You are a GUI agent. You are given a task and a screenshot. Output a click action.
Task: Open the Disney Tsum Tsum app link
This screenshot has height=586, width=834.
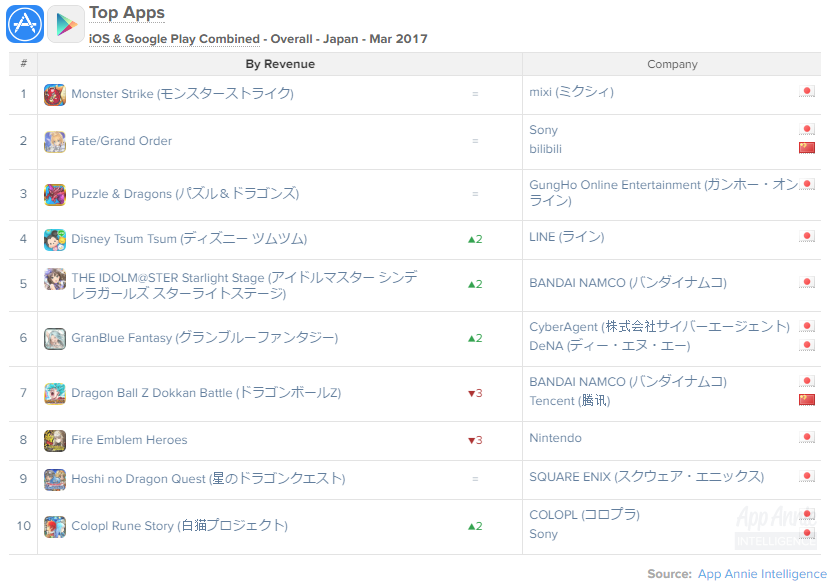pyautogui.click(x=189, y=239)
